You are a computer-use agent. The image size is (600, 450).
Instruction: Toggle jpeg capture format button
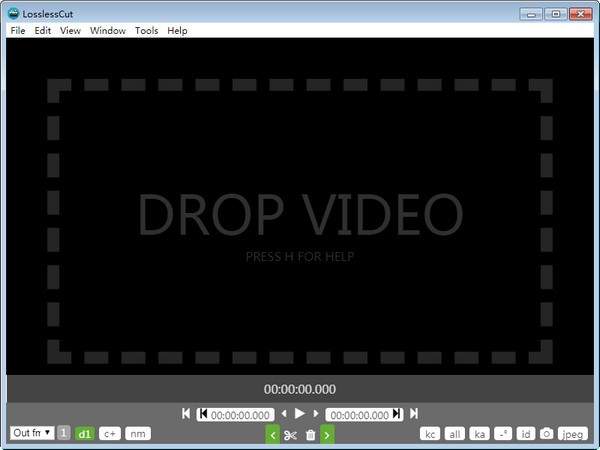pos(572,434)
